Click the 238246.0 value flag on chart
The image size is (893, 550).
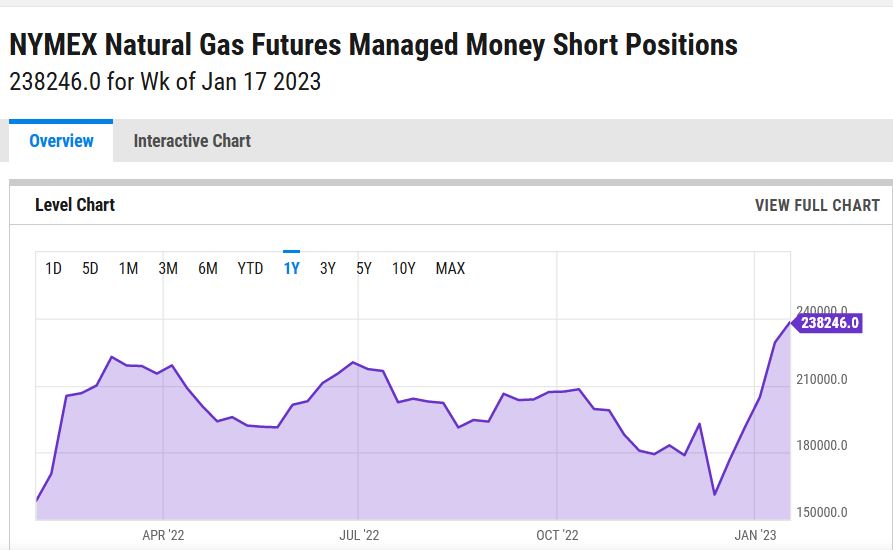tap(829, 323)
